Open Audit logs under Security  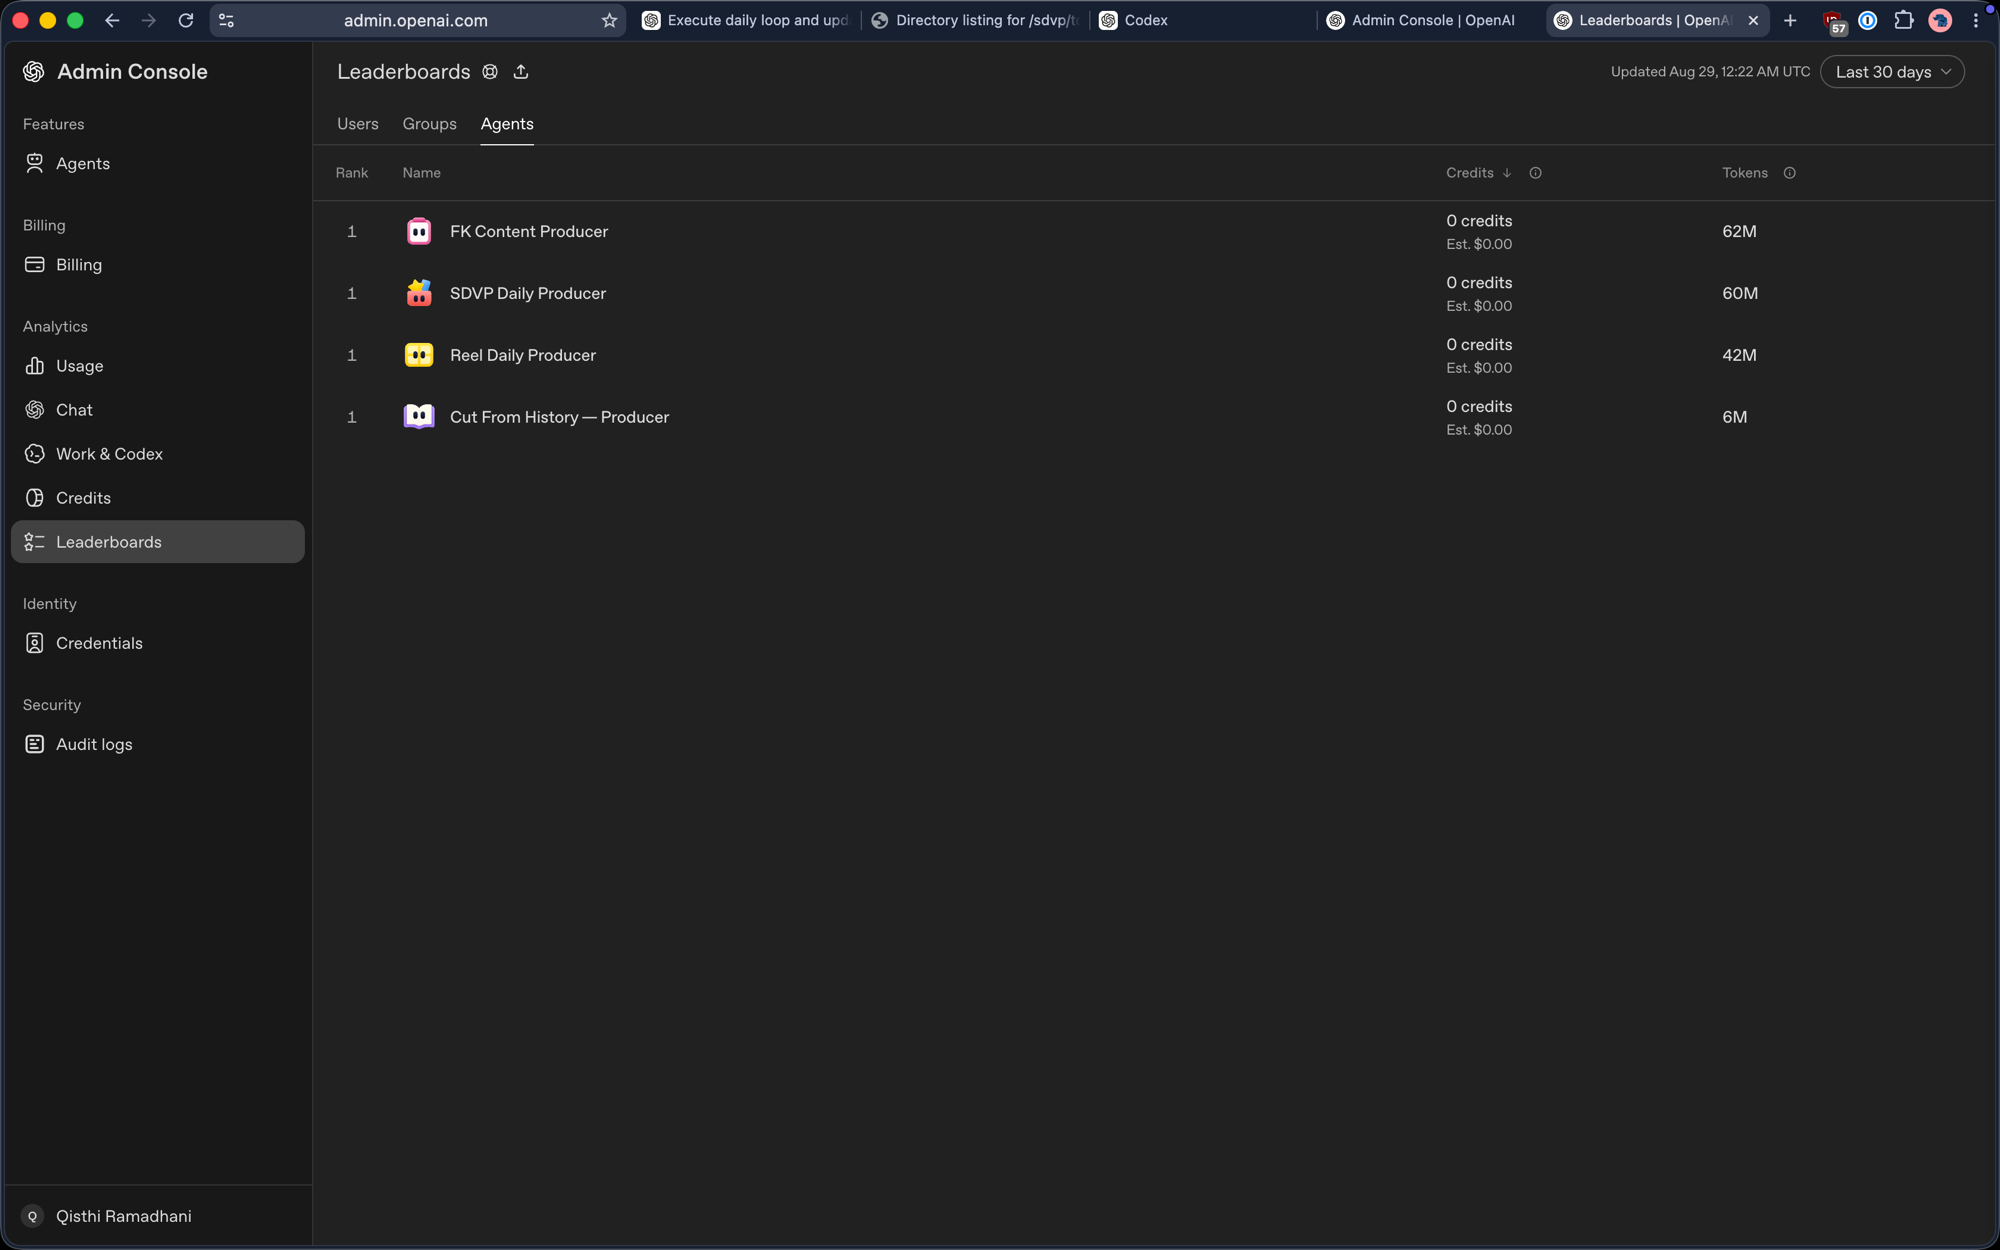(x=157, y=744)
